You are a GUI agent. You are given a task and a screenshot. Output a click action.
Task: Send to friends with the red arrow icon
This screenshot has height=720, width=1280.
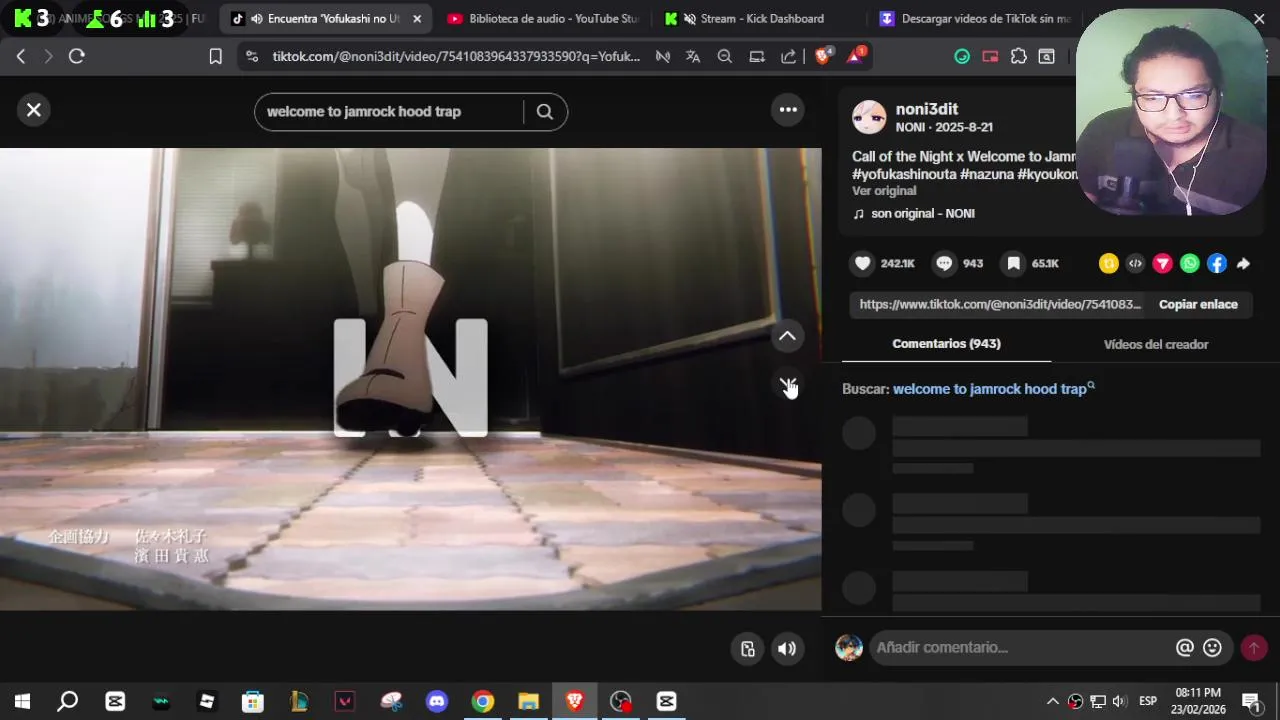1162,263
